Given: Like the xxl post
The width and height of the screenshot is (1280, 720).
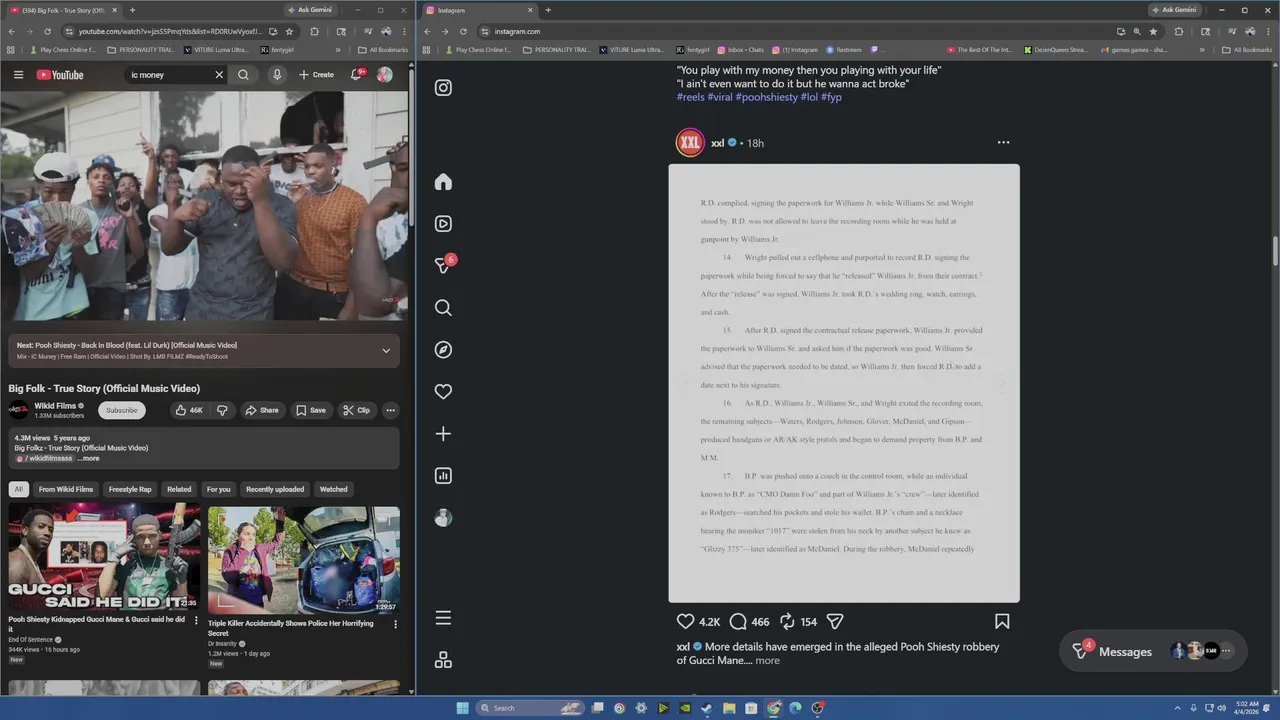Looking at the screenshot, I should pos(685,621).
